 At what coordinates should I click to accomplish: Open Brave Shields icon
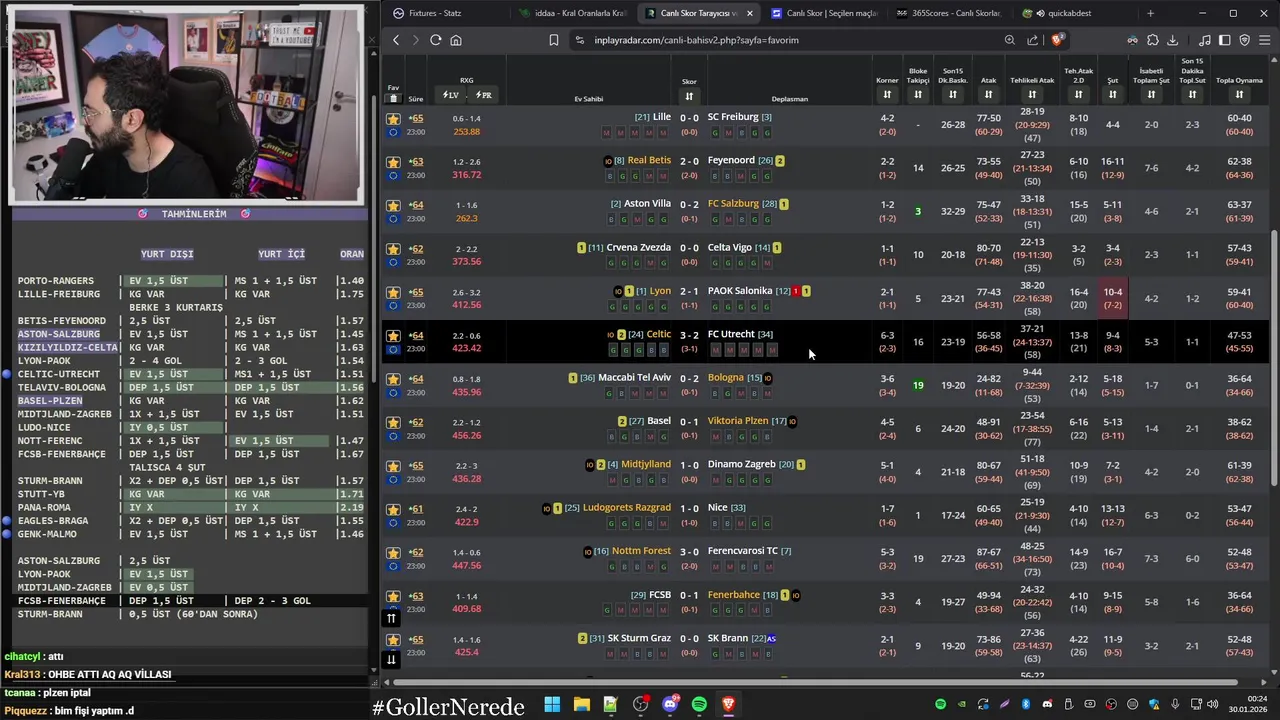[1057, 40]
